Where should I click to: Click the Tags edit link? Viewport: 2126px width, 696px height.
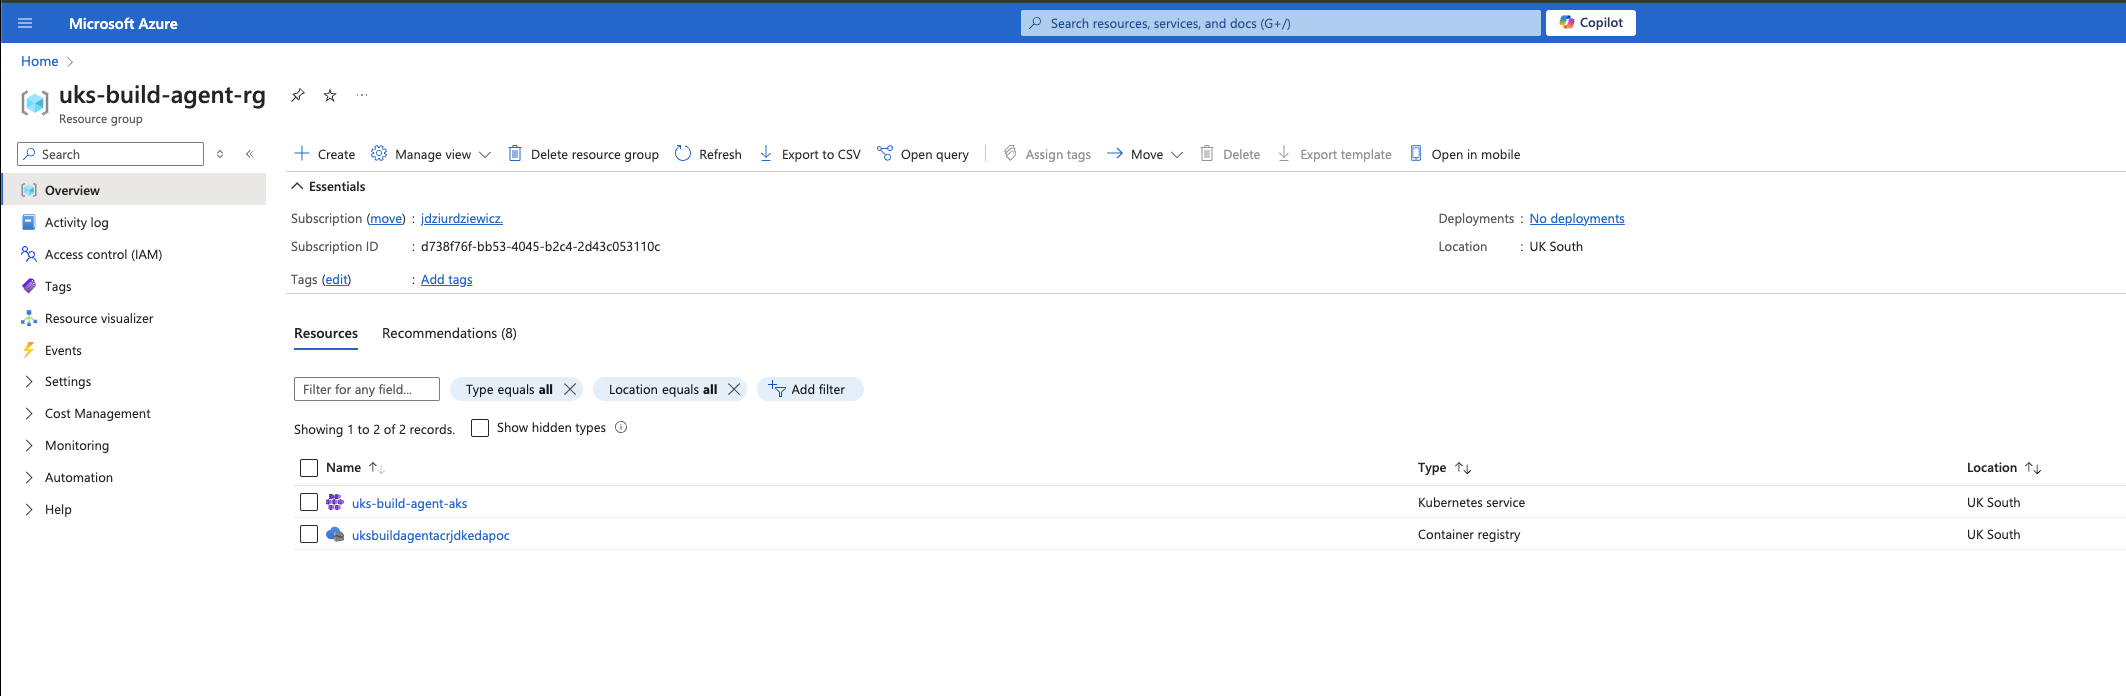pos(336,279)
